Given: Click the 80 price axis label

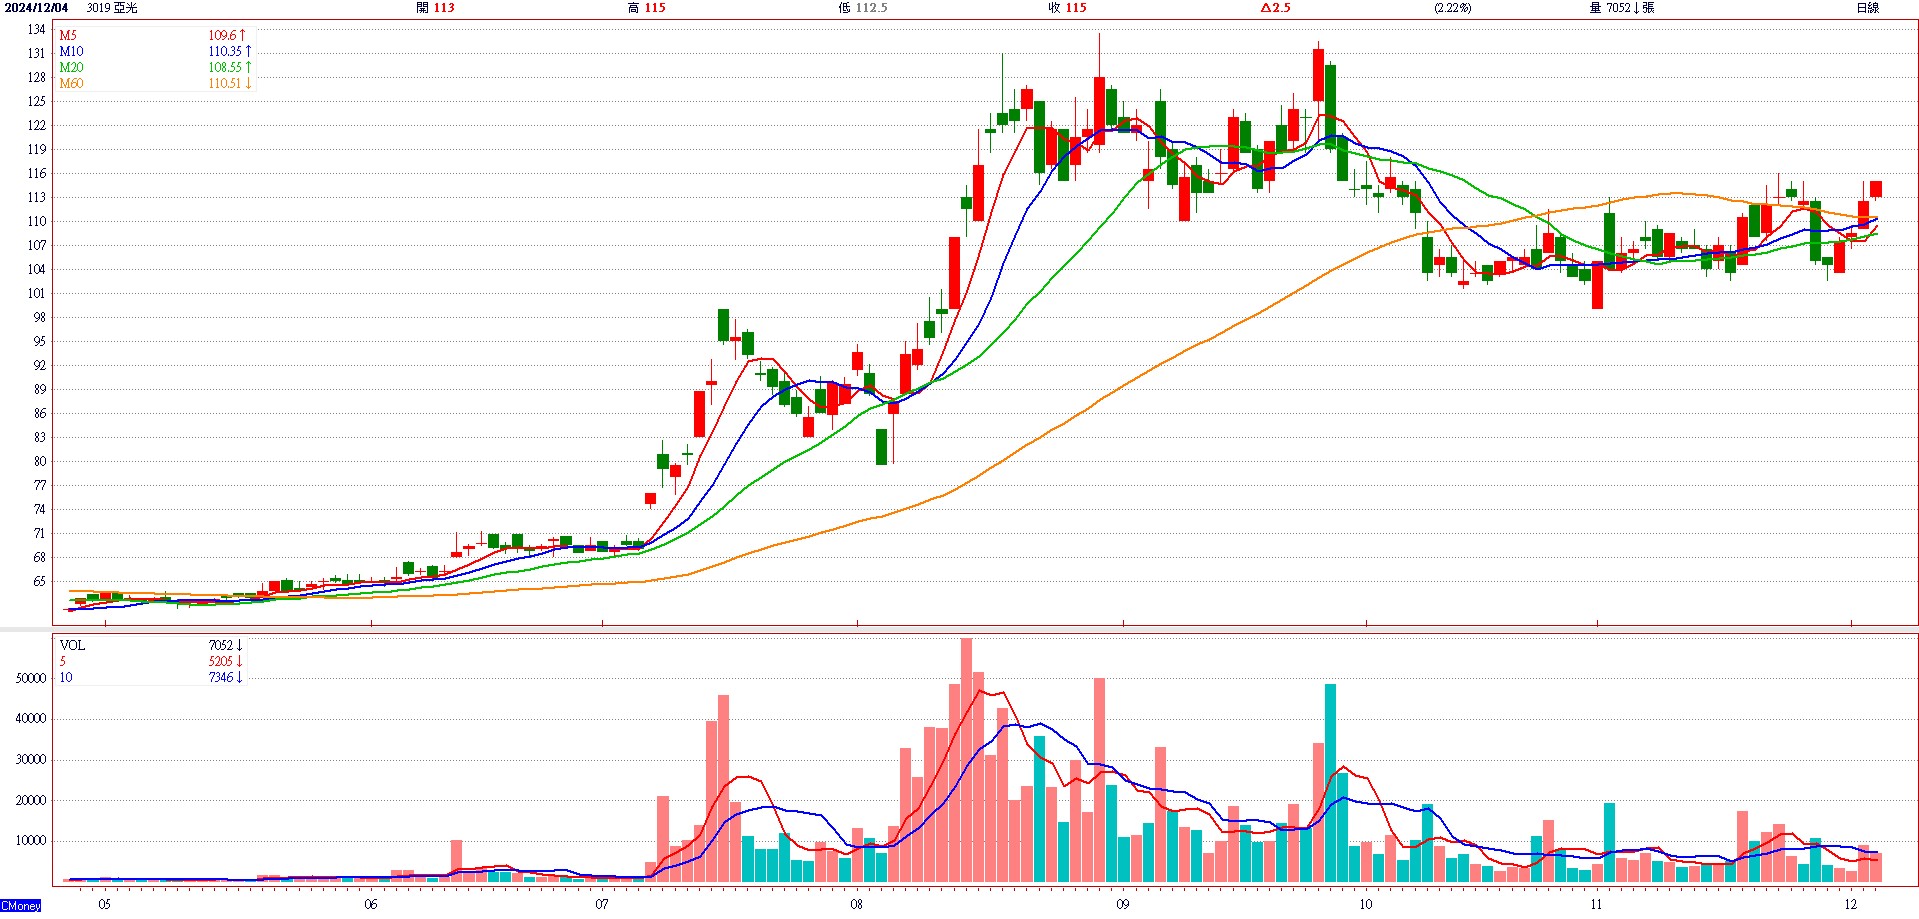Looking at the screenshot, I should (39, 461).
